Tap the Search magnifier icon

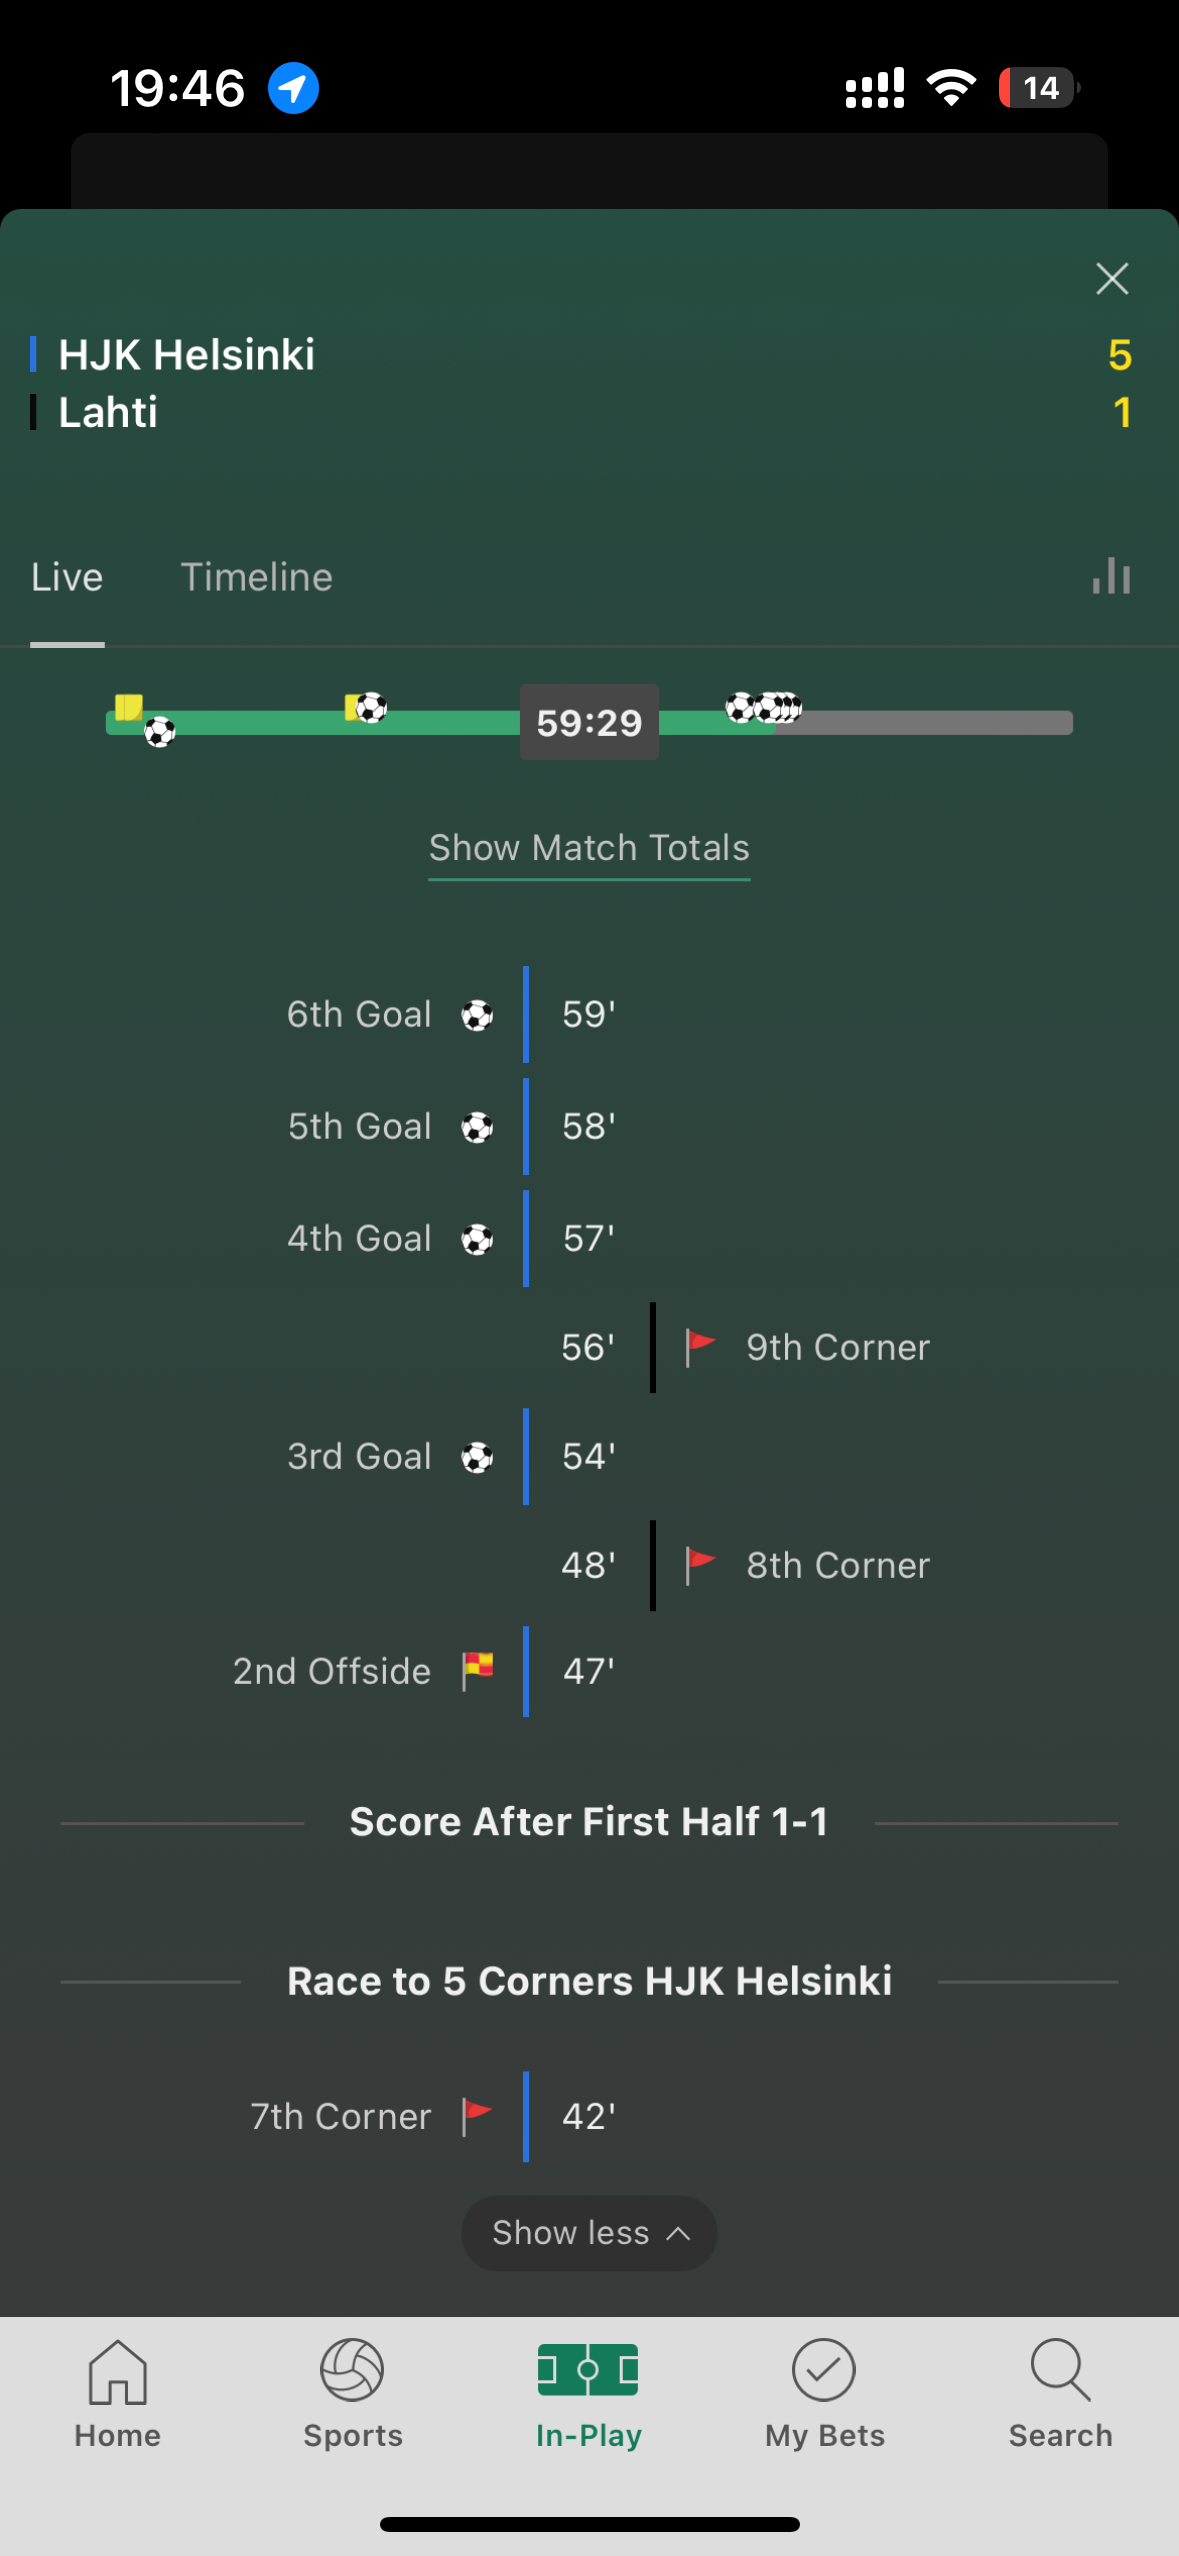tap(1060, 2370)
